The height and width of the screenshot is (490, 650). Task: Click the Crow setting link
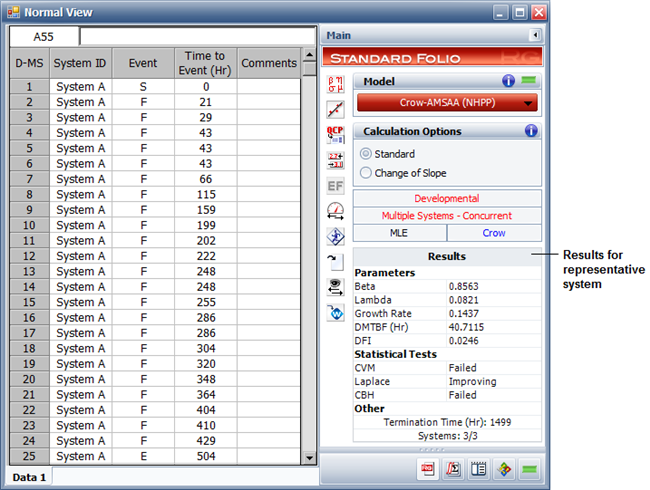tap(493, 232)
